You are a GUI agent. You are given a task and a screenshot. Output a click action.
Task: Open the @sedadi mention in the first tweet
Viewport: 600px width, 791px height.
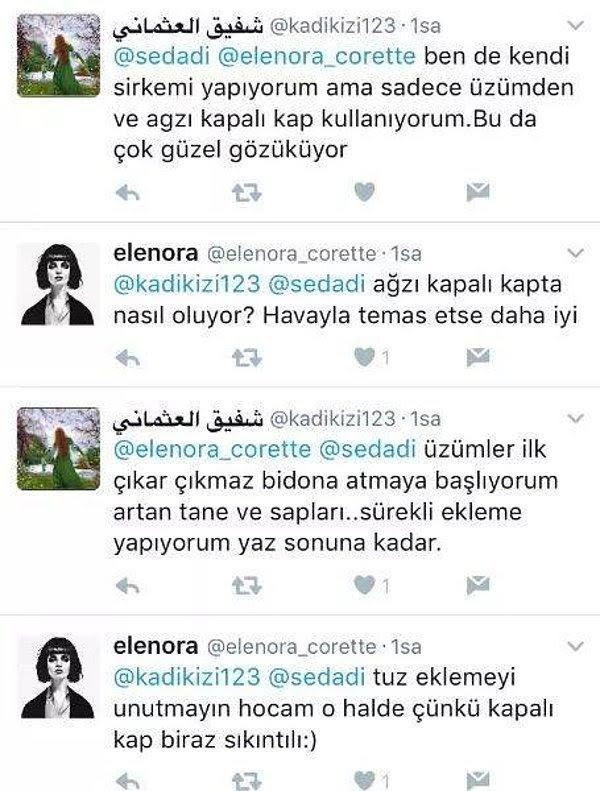162,56
